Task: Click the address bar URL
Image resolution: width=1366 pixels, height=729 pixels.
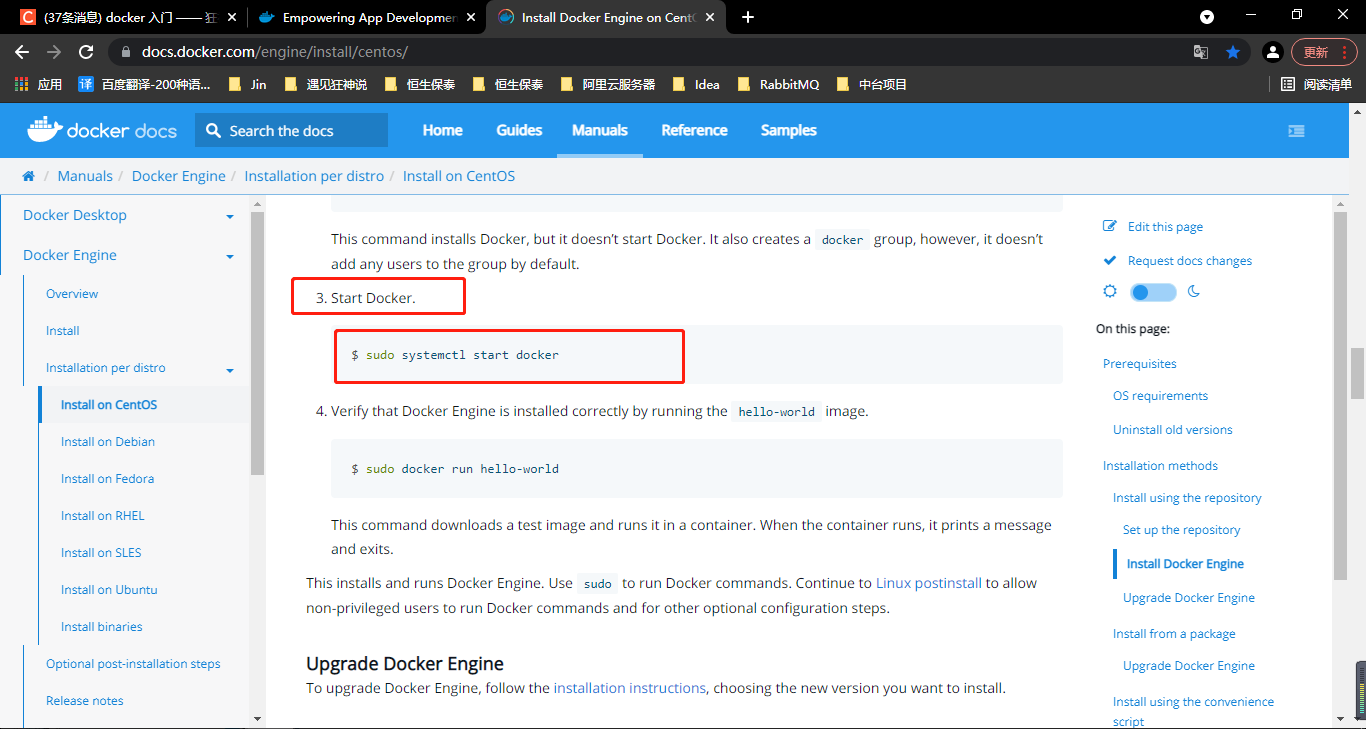Action: pyautogui.click(x=275, y=52)
